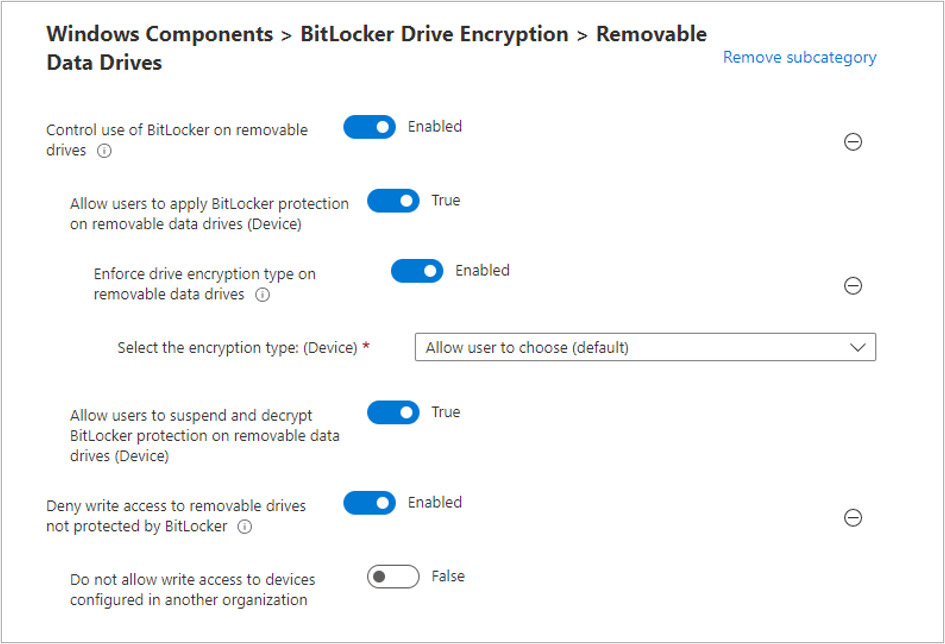
Task: Disable Deny write access to removable drives
Action: point(370,503)
